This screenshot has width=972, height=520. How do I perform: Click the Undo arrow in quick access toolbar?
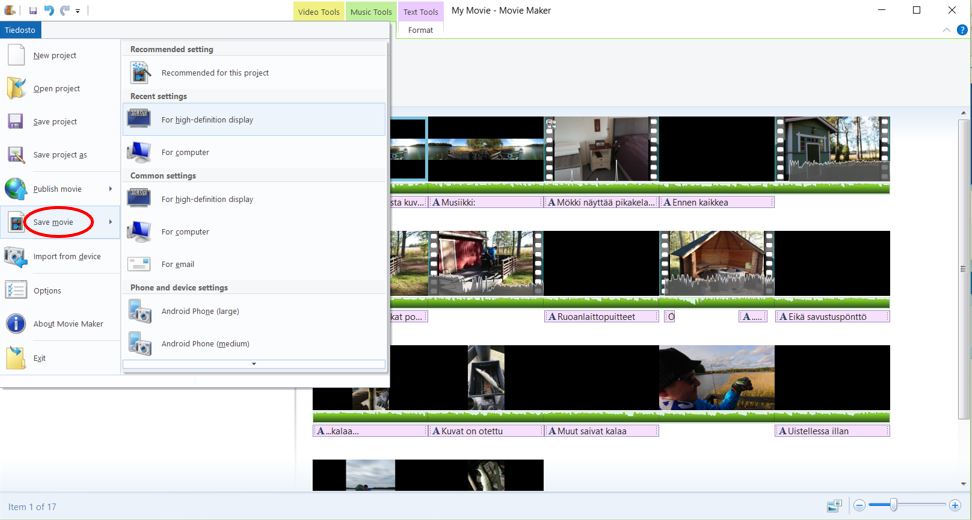(49, 11)
